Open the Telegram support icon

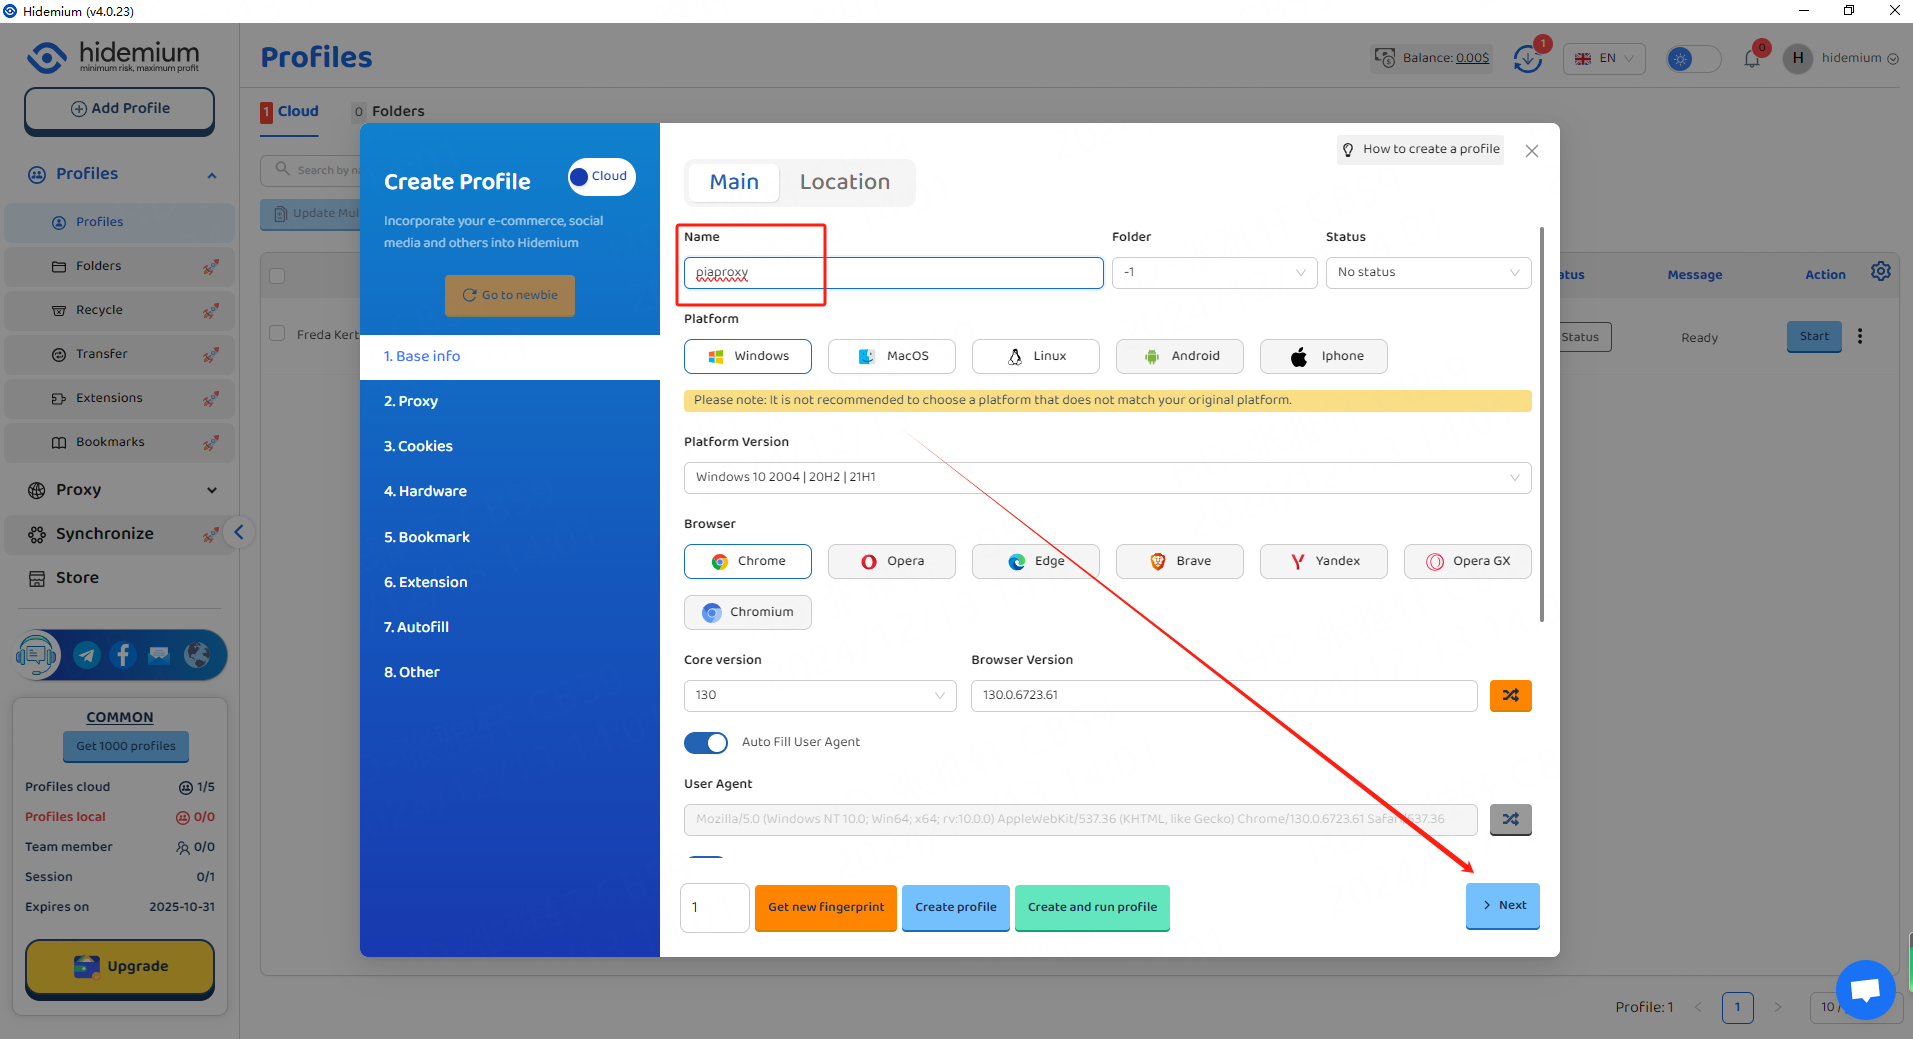coord(87,655)
